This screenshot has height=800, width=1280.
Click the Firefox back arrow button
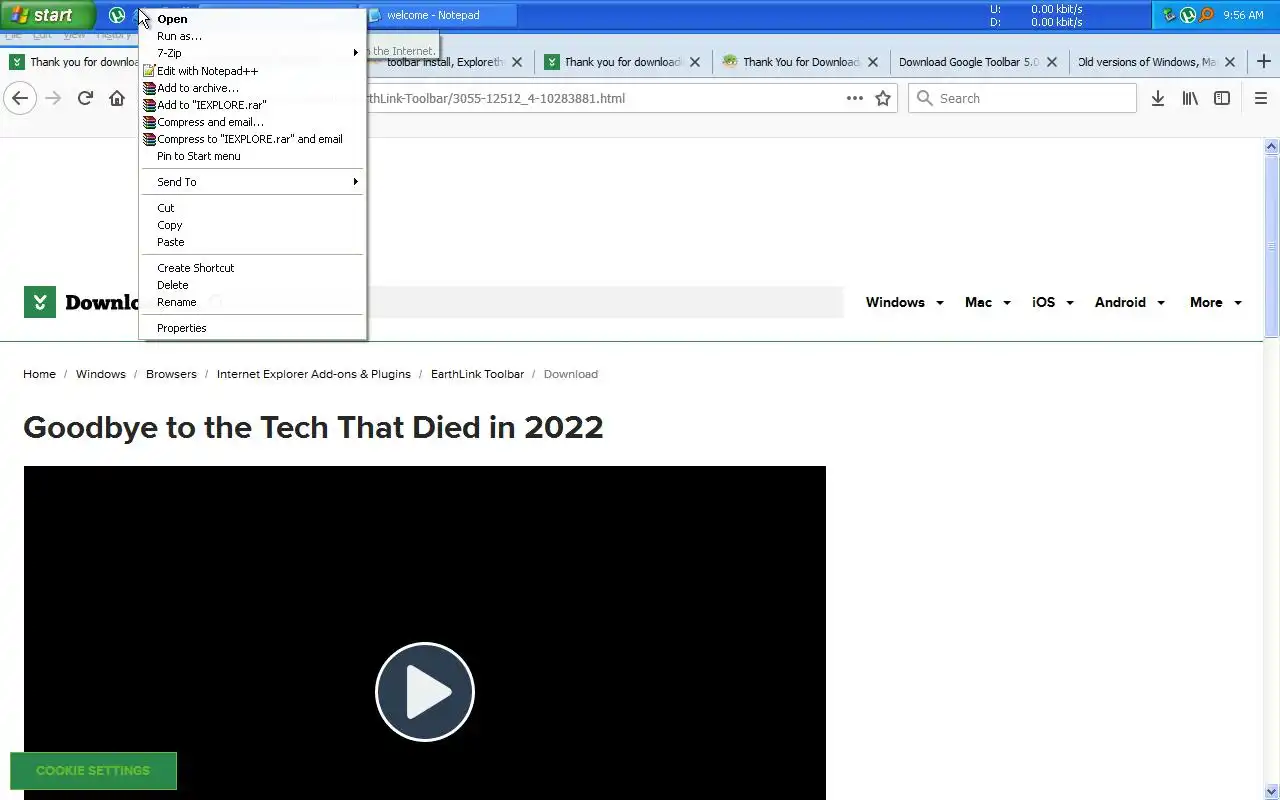point(20,98)
